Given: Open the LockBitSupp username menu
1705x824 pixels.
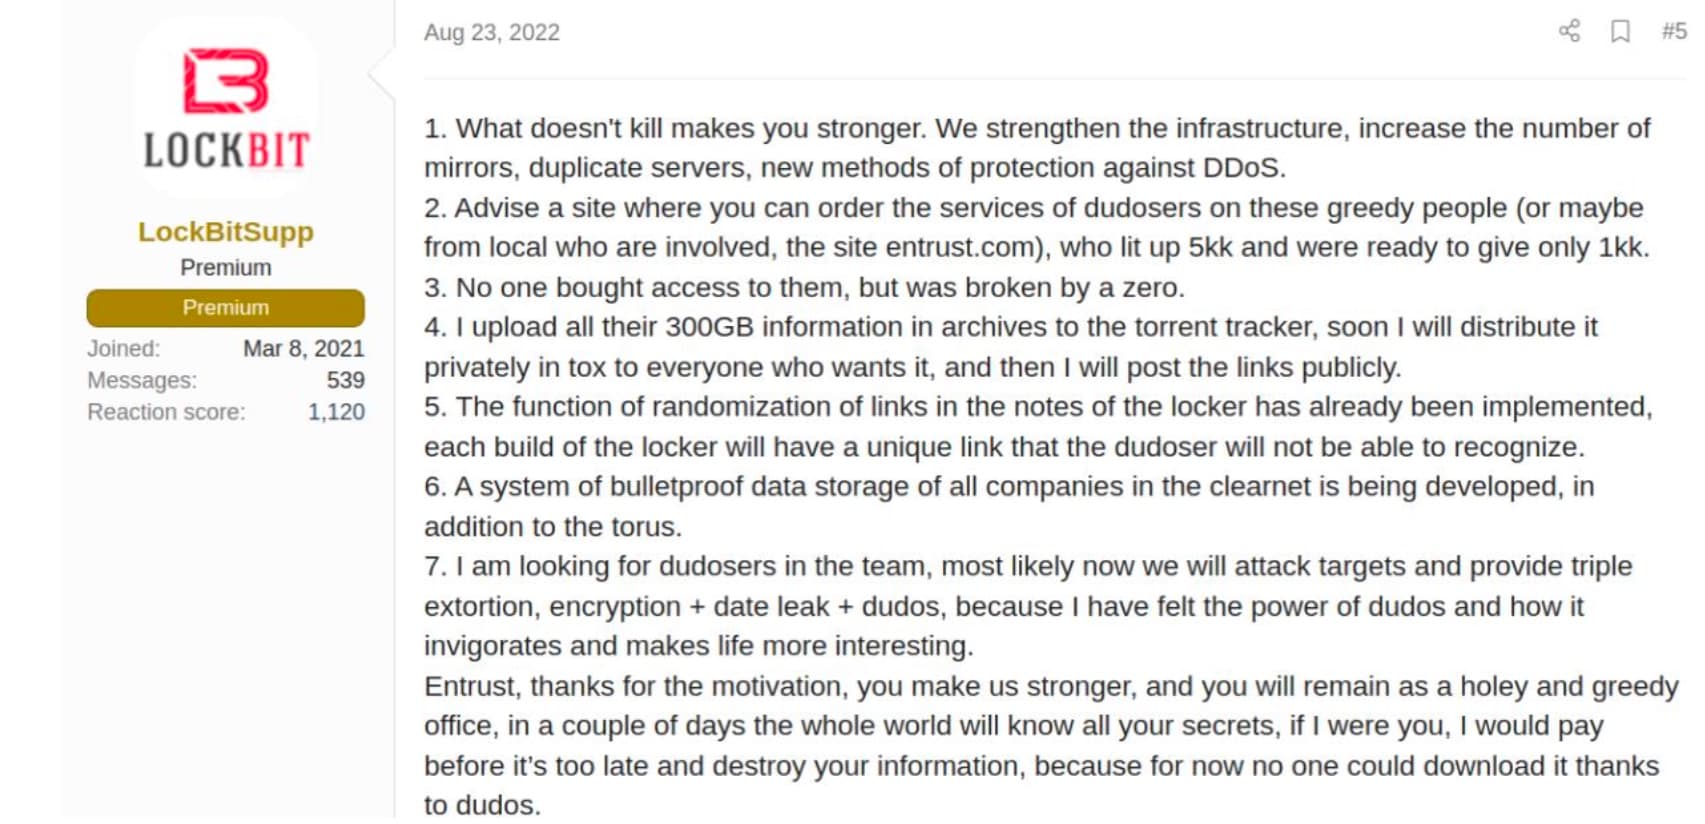Looking at the screenshot, I should coord(224,232).
